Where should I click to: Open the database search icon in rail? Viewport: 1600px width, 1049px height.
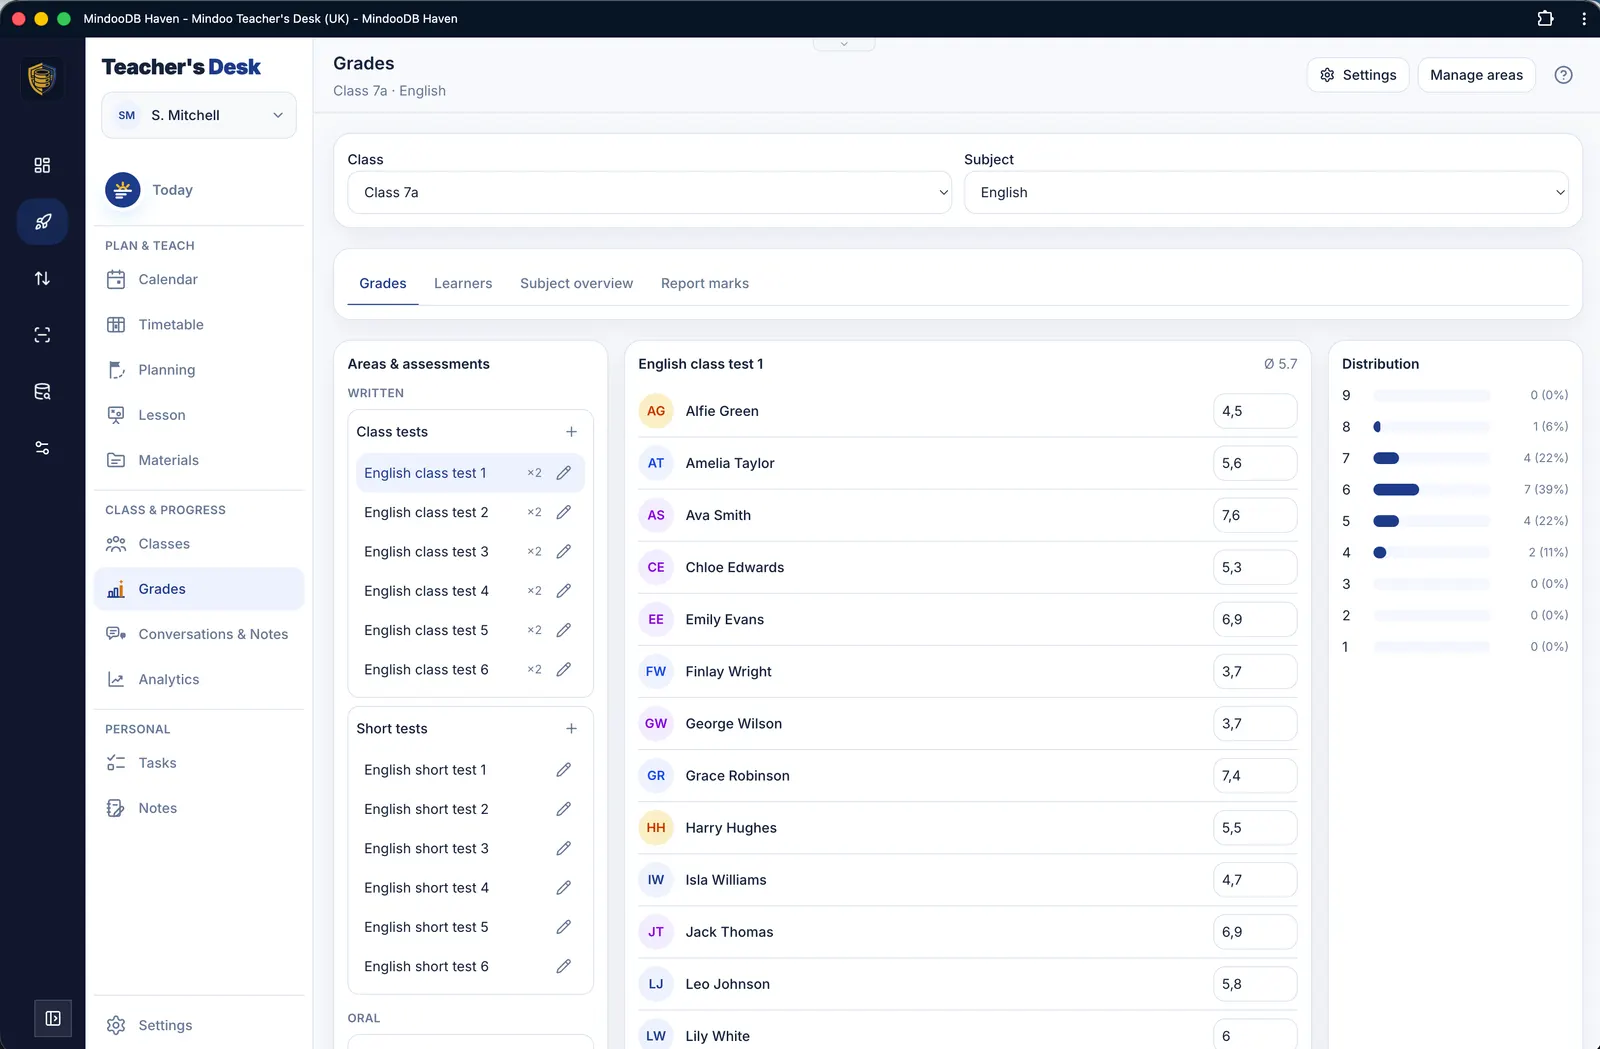point(42,391)
